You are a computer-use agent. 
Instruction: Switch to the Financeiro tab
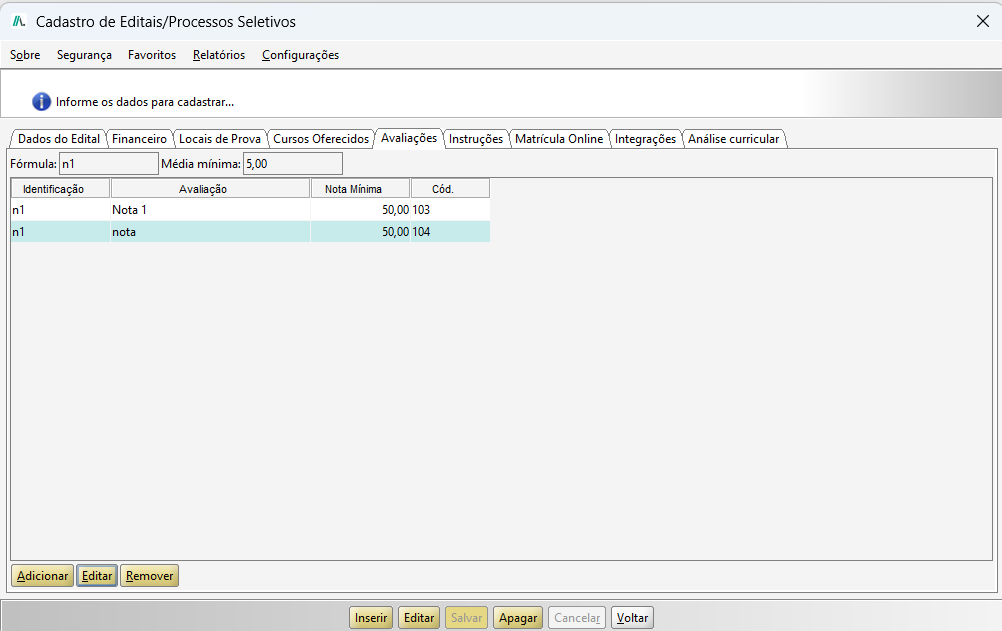tap(139, 139)
